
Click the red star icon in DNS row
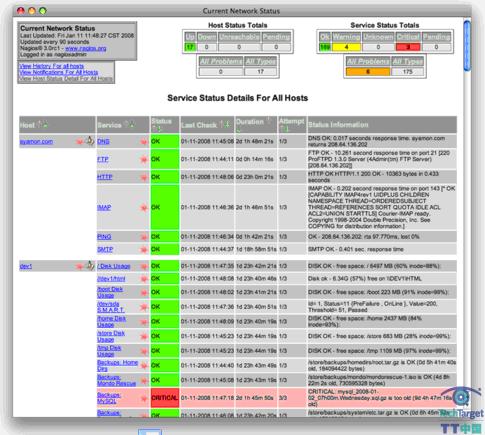(x=144, y=142)
